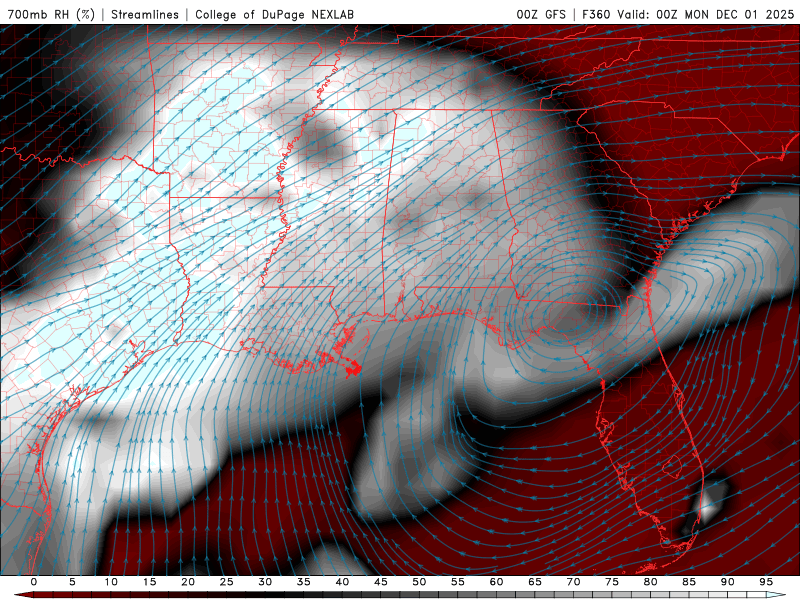Select the "00Z GFS" model run label
This screenshot has height=600, width=800.
click(x=541, y=14)
